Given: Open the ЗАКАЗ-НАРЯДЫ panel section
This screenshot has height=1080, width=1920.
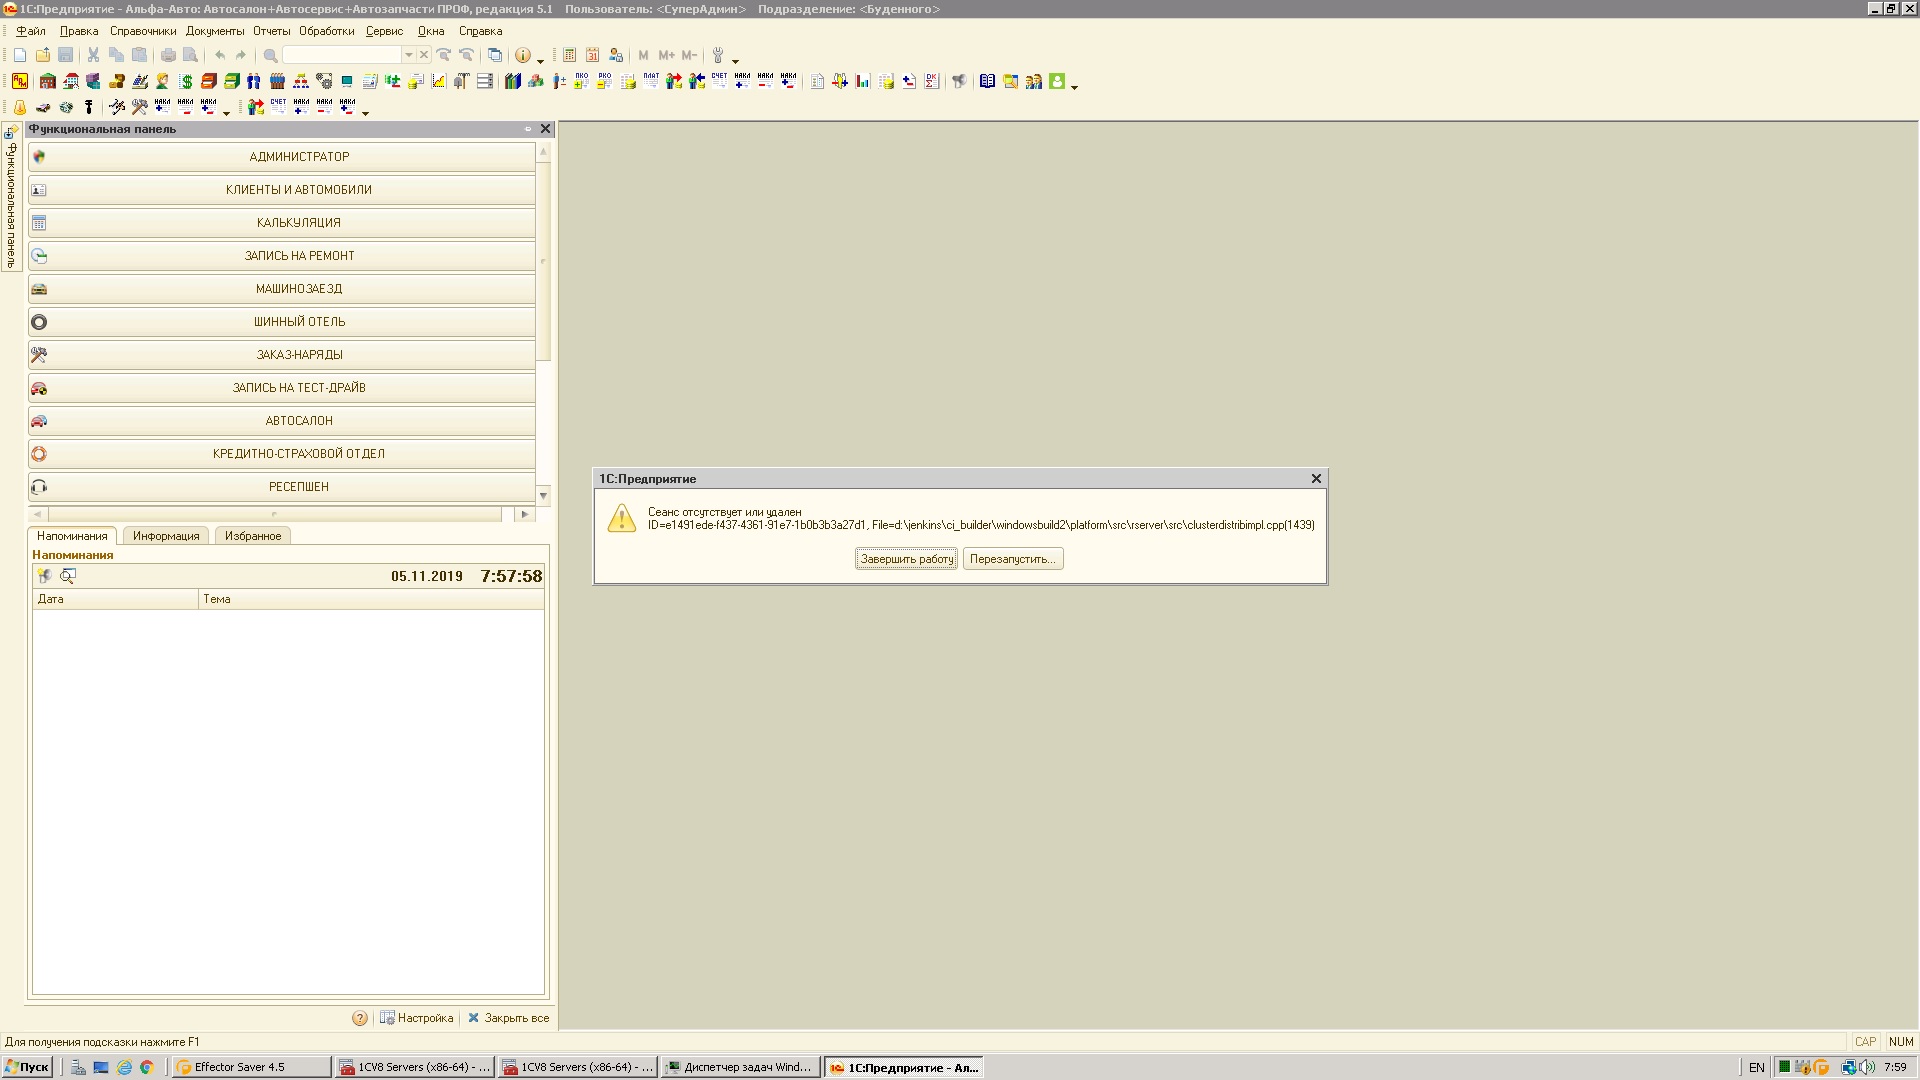Looking at the screenshot, I should click(282, 355).
